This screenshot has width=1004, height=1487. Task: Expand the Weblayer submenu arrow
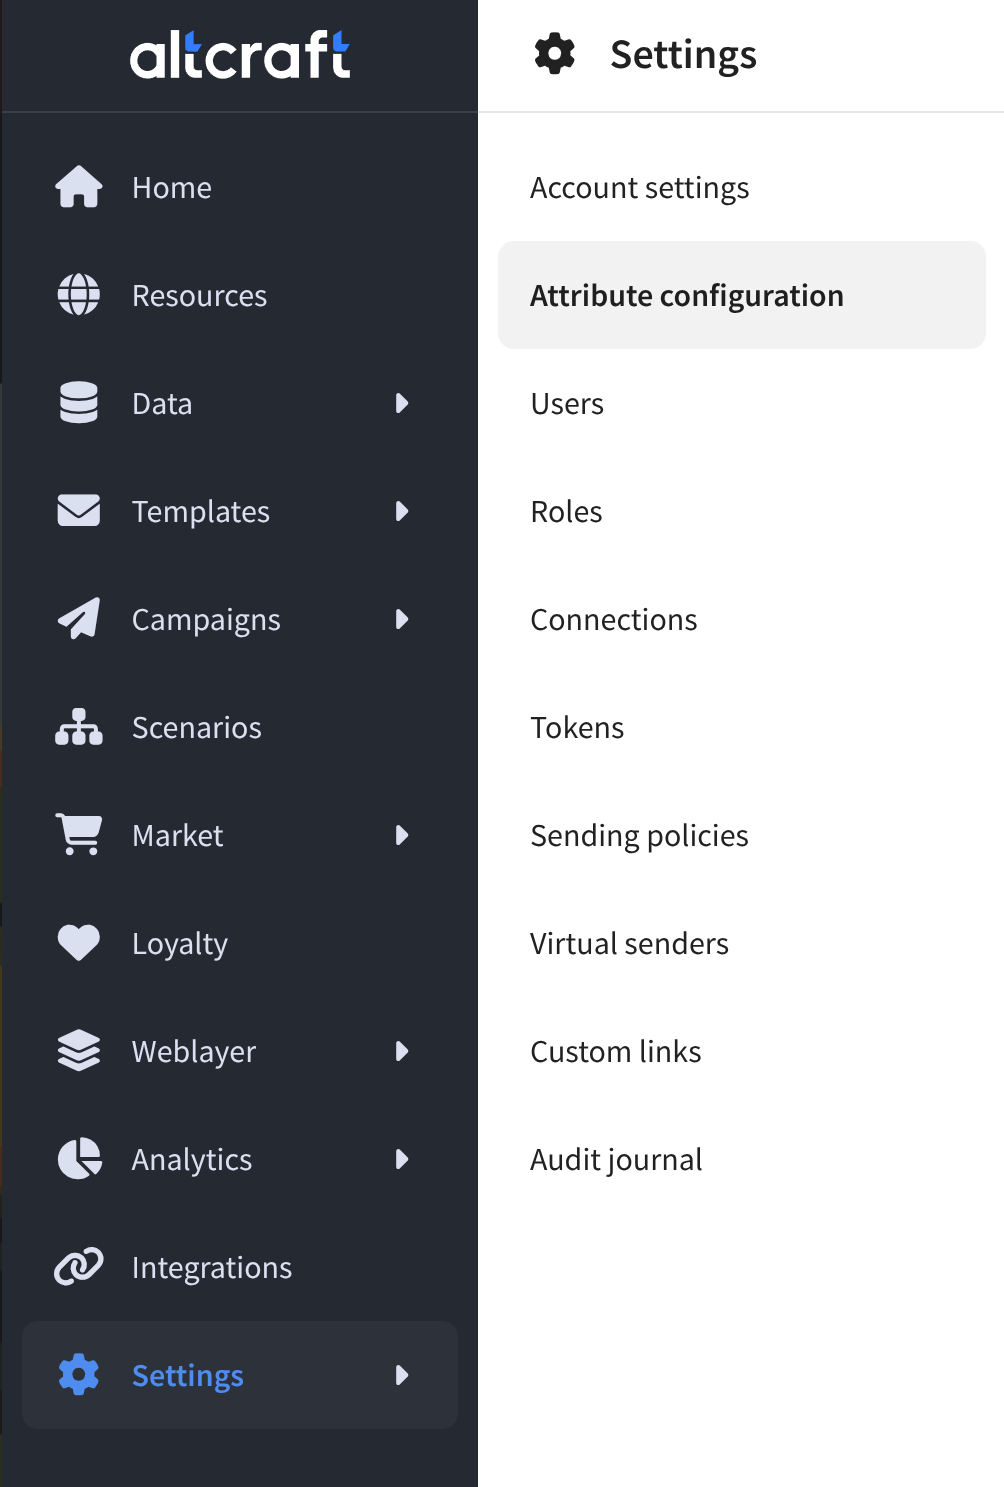tap(402, 1051)
